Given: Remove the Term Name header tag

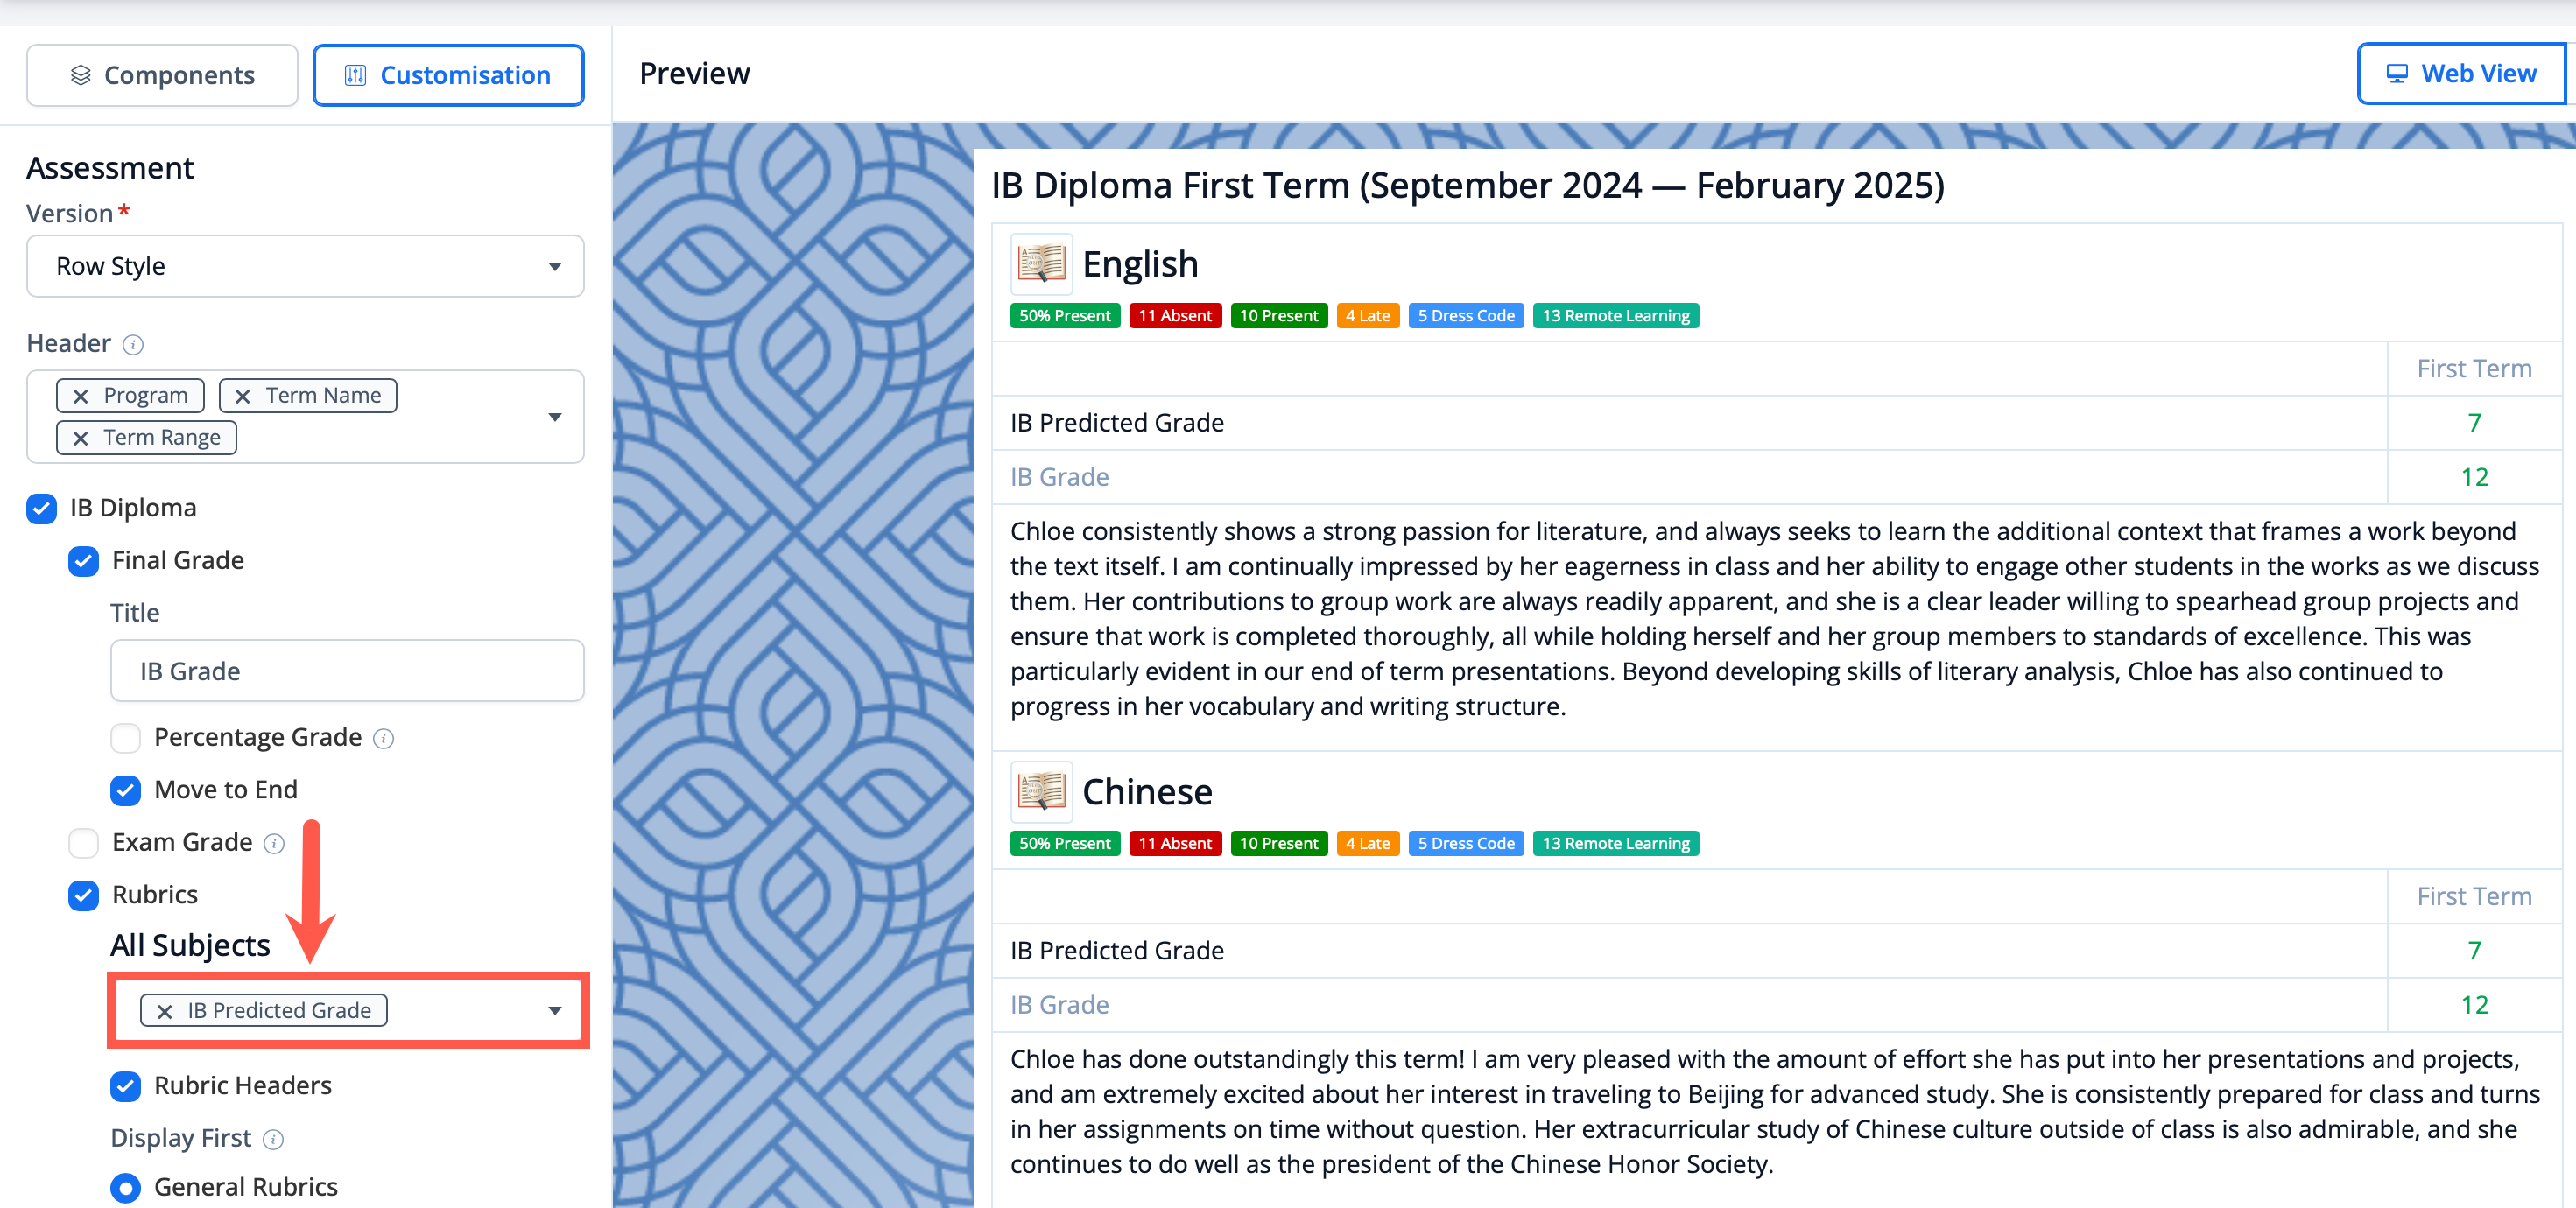Looking at the screenshot, I should (x=242, y=396).
